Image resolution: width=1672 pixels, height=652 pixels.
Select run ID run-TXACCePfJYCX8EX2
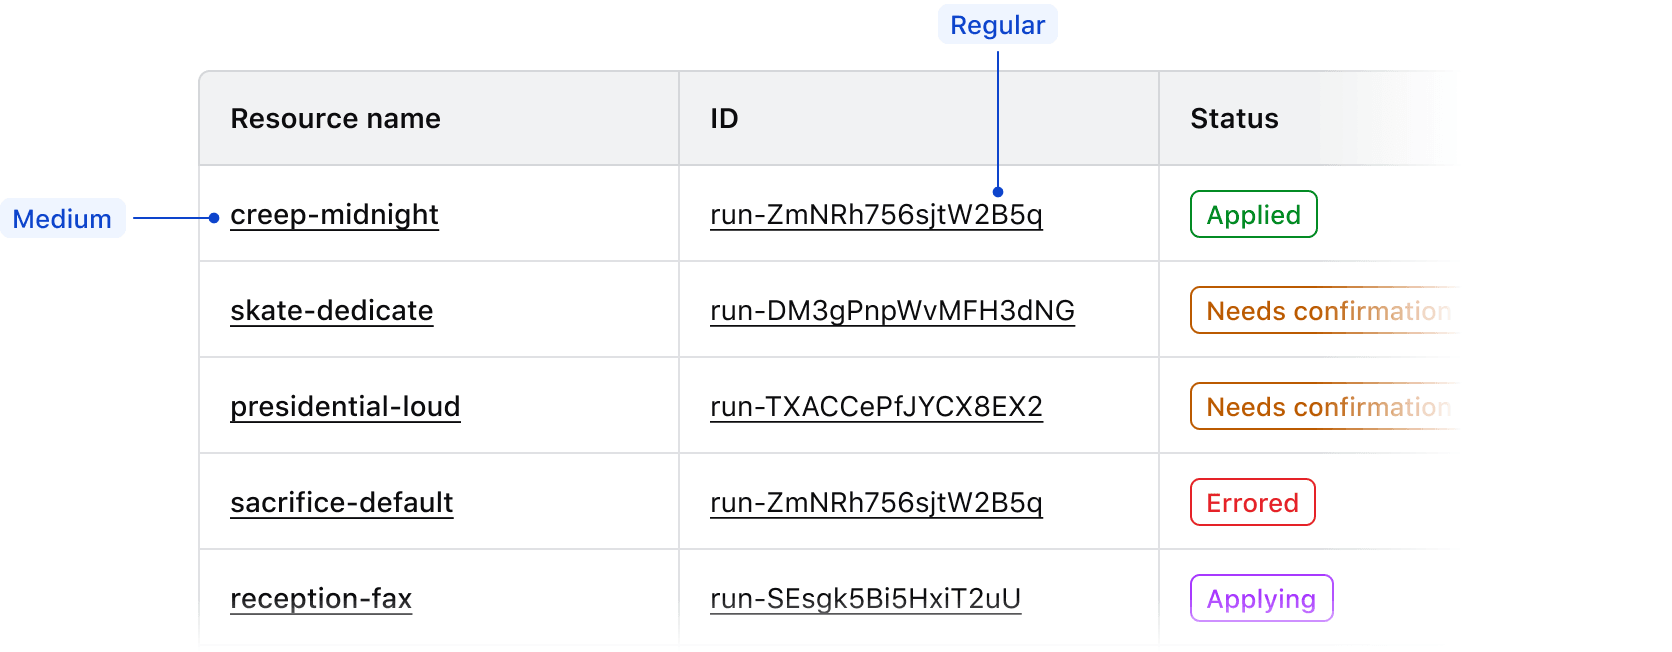(x=876, y=406)
